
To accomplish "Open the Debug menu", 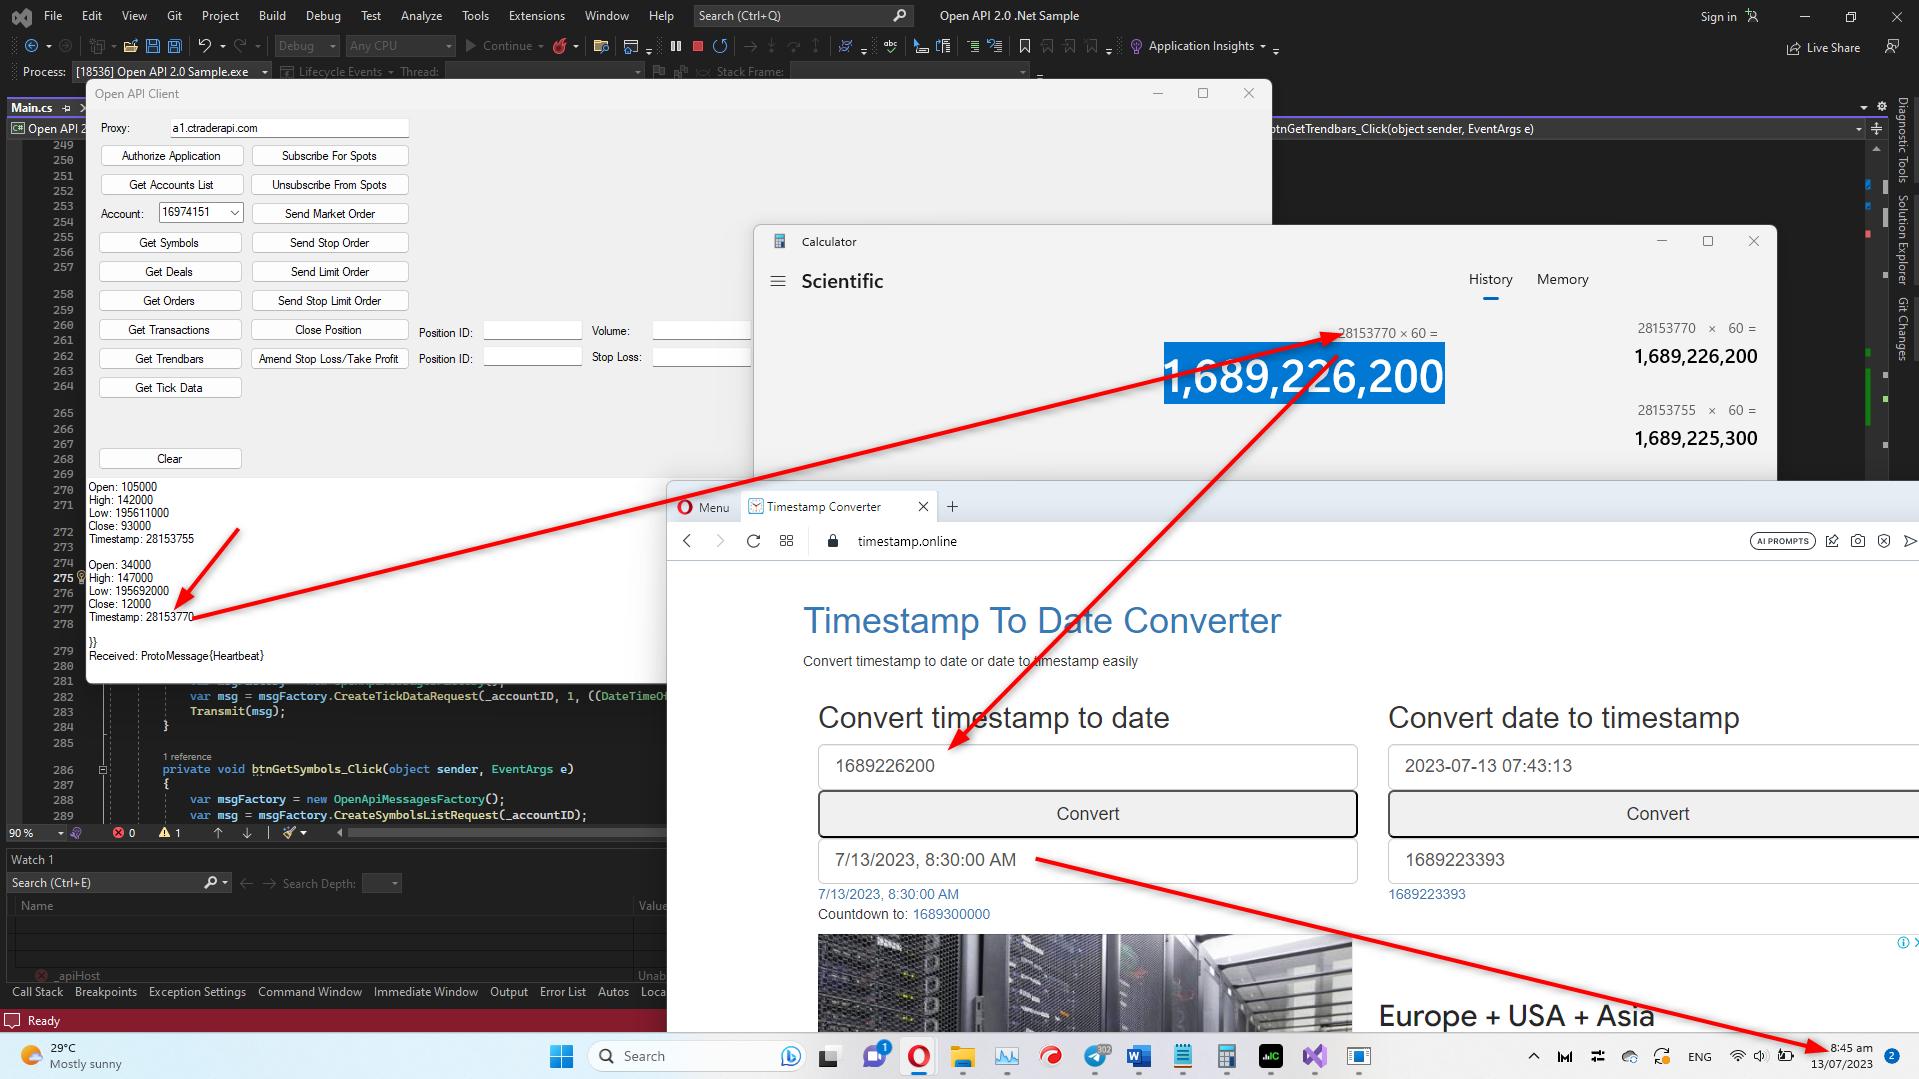I will tap(323, 16).
